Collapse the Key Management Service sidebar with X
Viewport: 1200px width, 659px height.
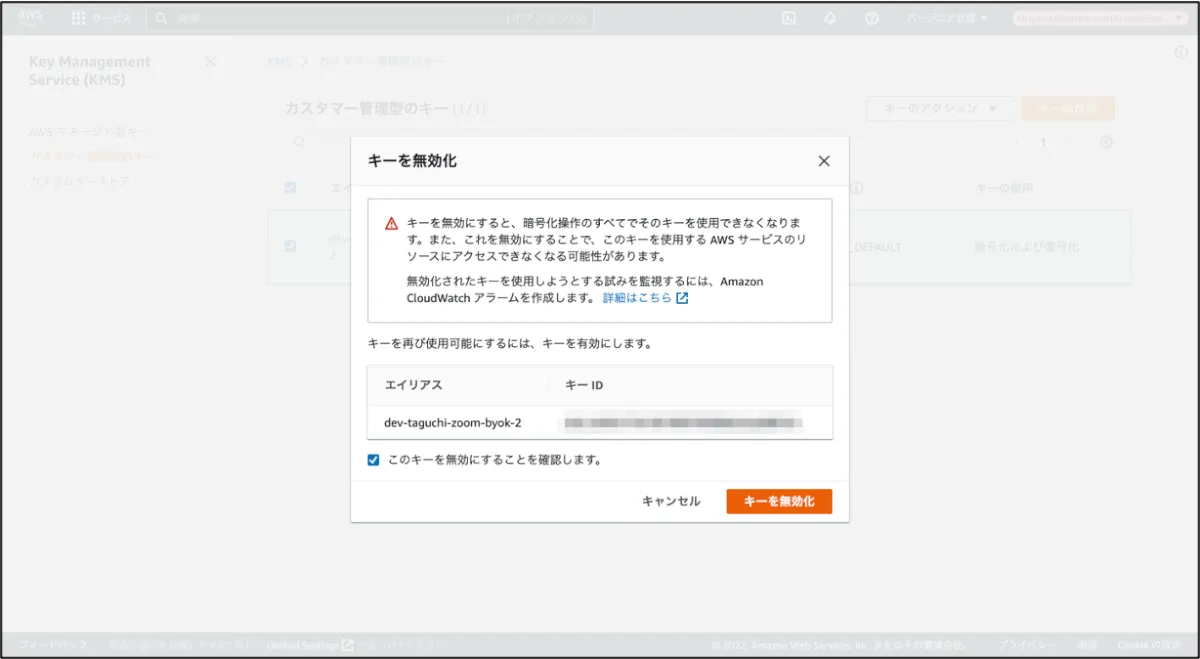(210, 62)
